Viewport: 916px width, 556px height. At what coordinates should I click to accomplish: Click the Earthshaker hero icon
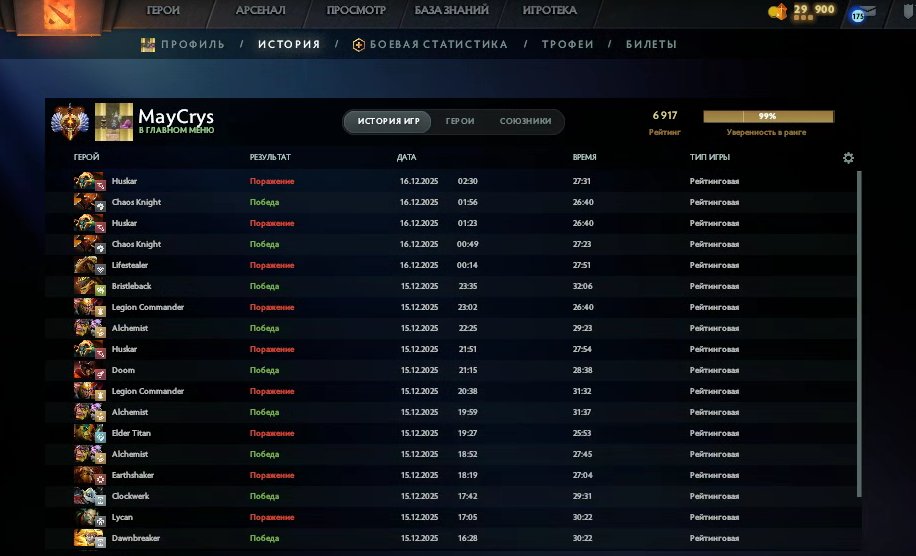point(89,475)
